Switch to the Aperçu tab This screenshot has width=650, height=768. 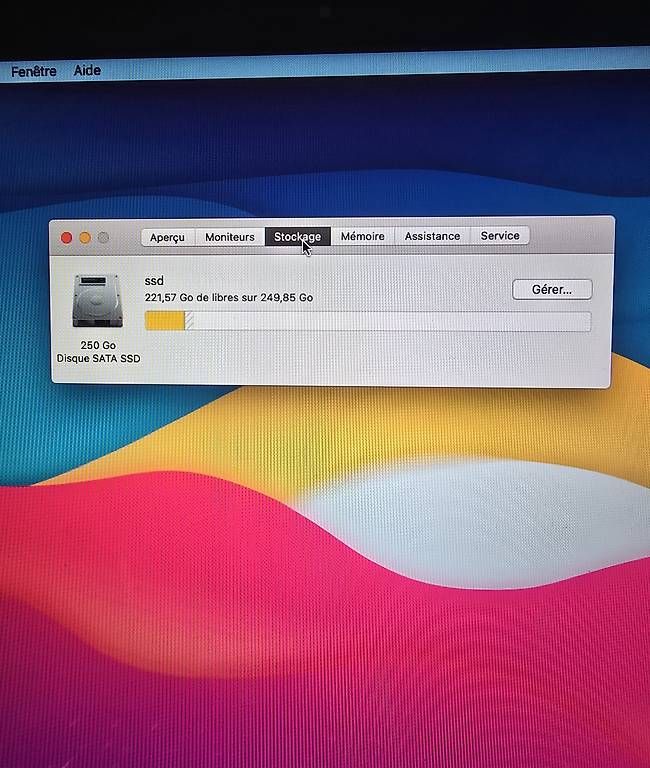click(x=168, y=238)
